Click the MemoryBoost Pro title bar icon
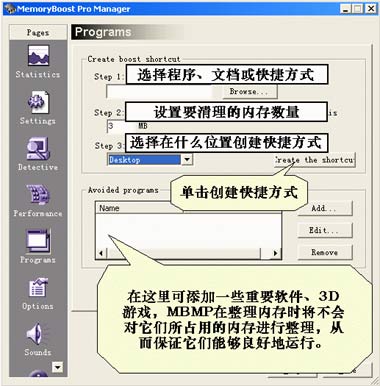 click(10, 8)
